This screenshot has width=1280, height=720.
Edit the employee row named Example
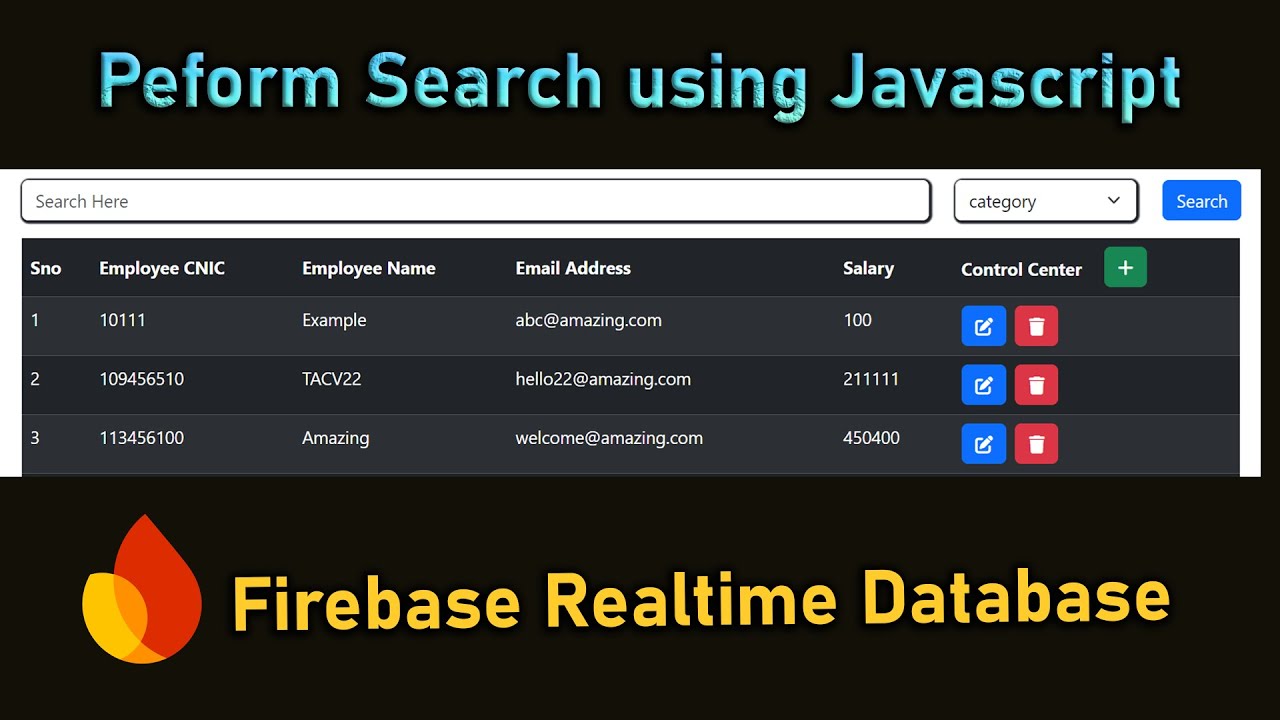pos(984,326)
